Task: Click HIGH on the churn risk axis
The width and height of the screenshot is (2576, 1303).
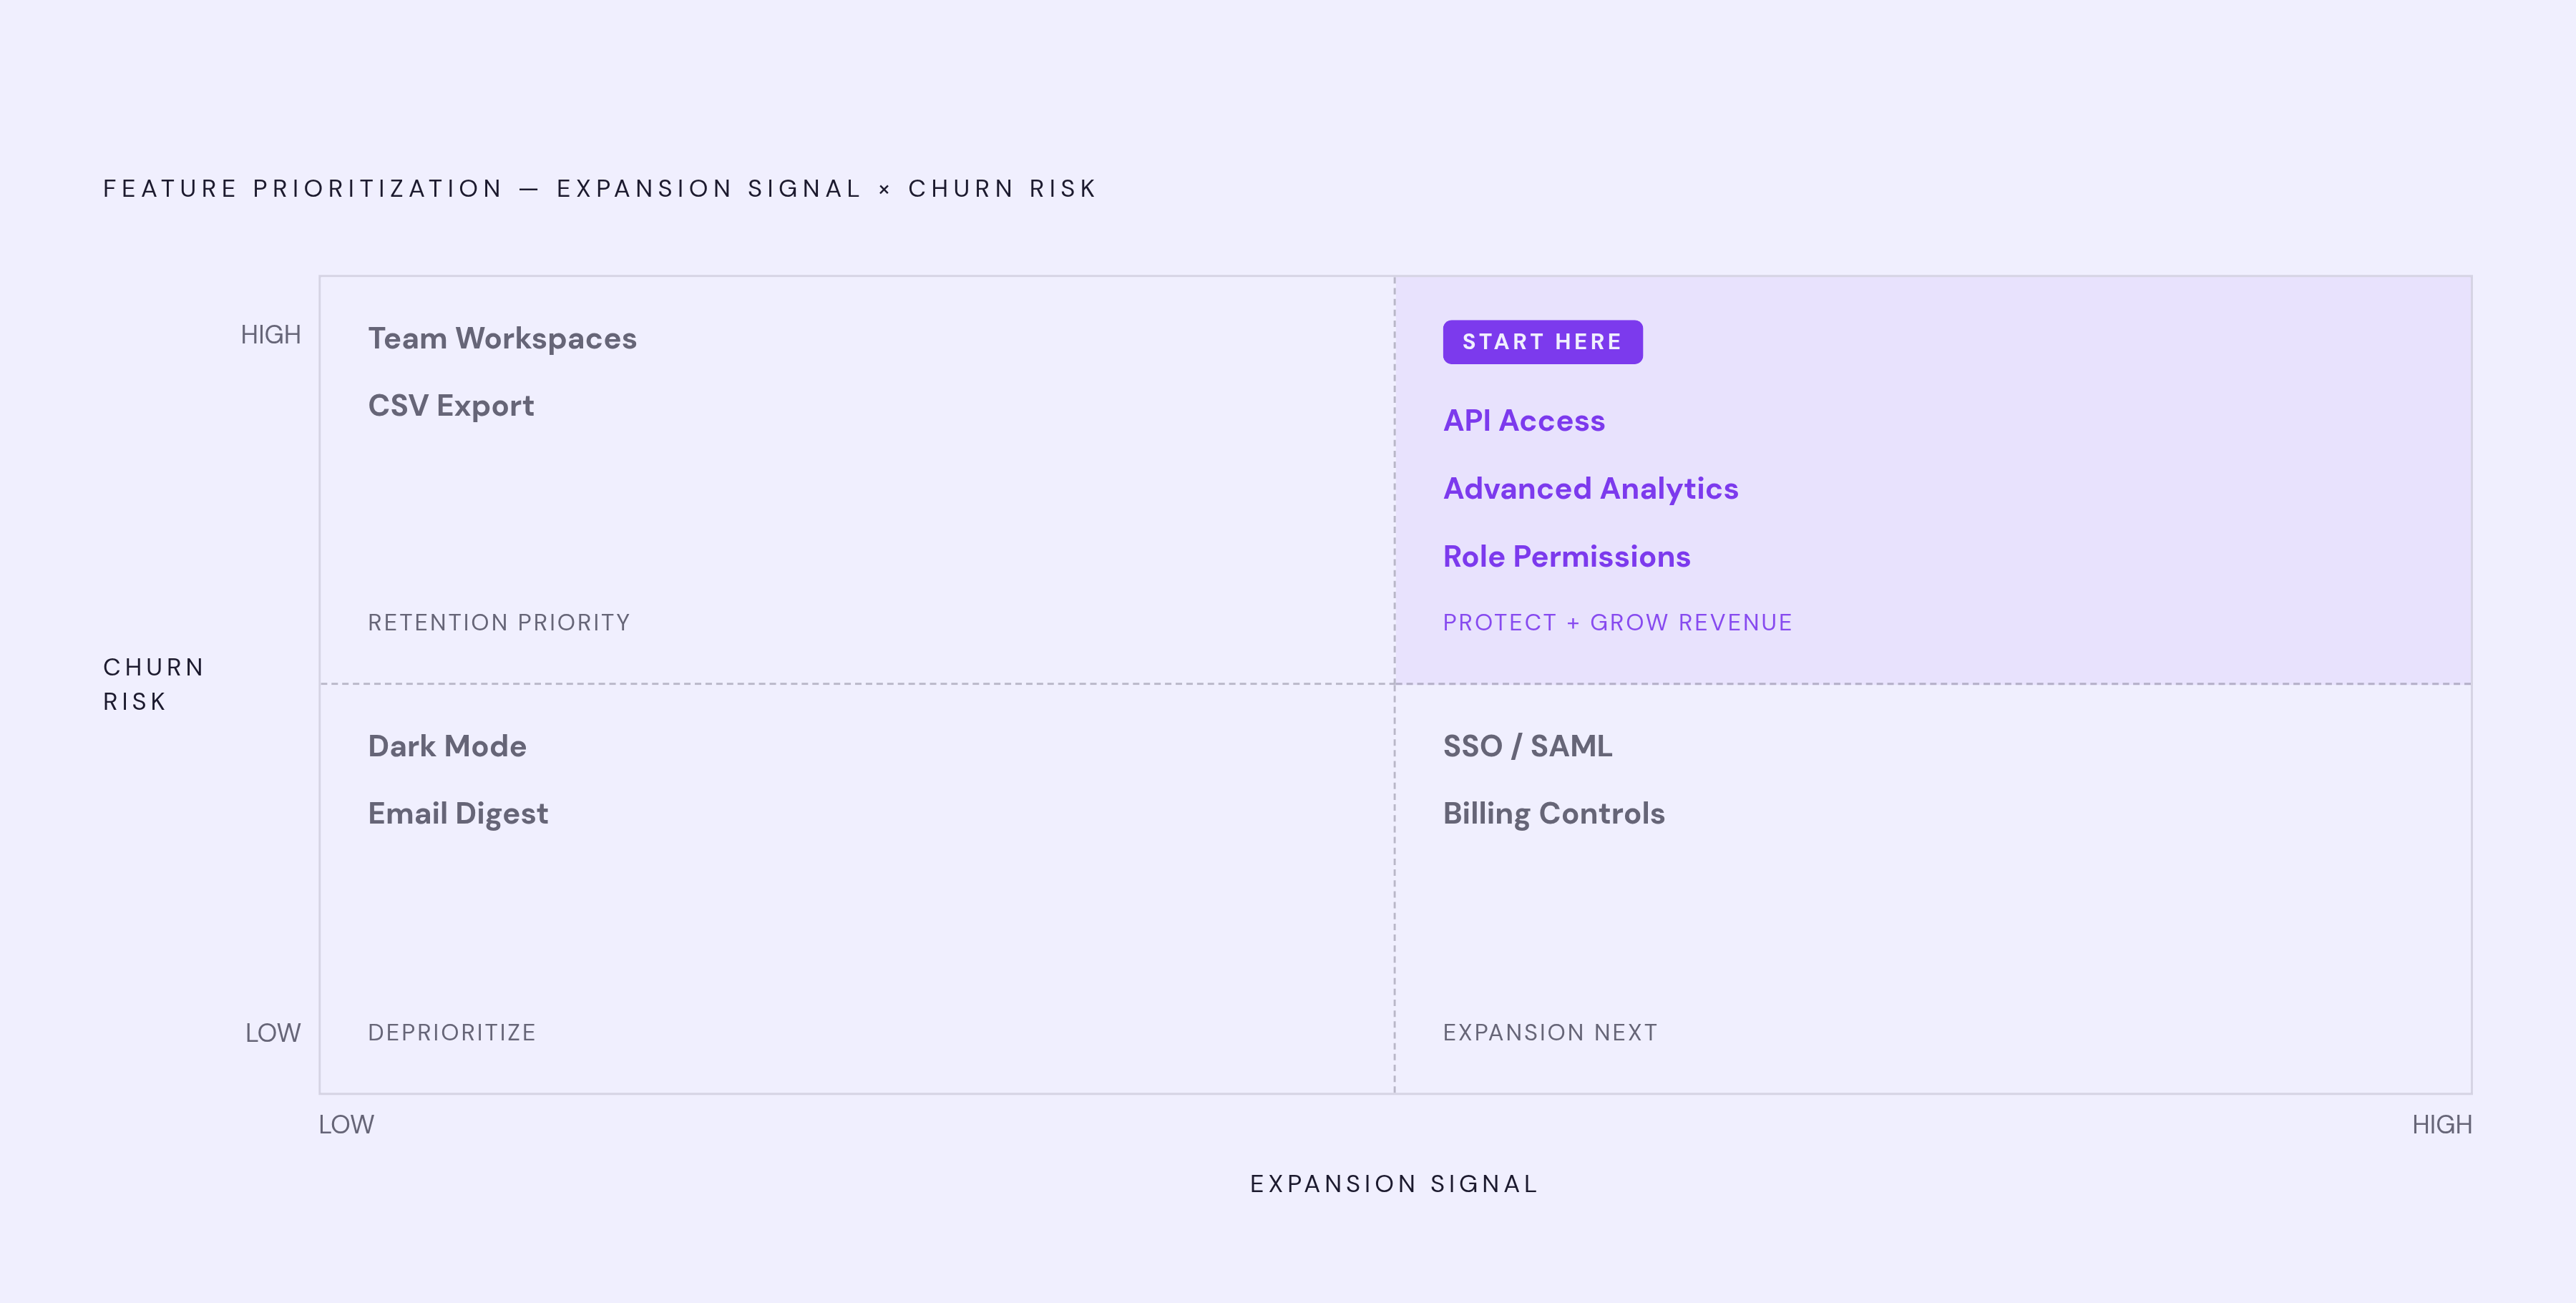Action: (270, 335)
